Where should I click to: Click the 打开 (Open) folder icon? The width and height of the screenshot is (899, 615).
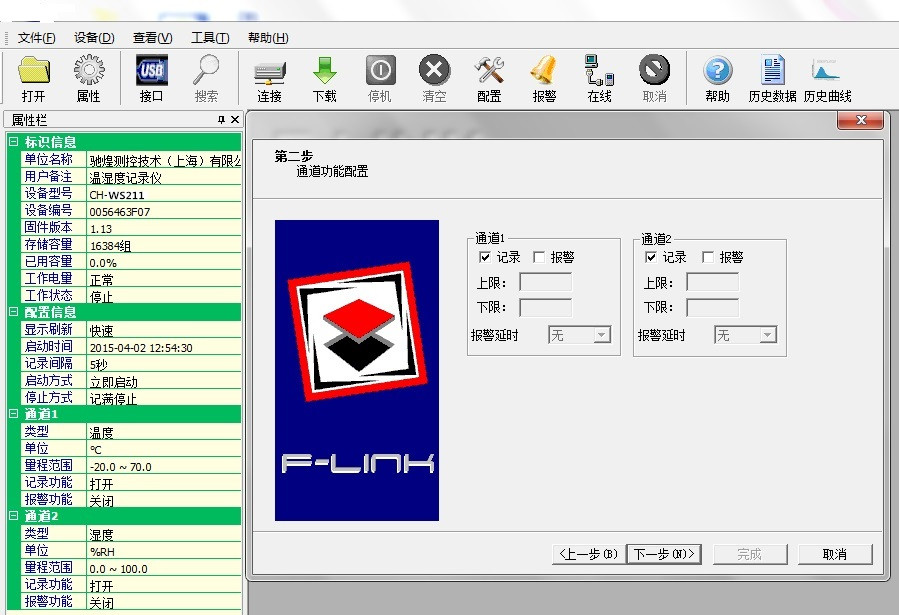(34, 72)
